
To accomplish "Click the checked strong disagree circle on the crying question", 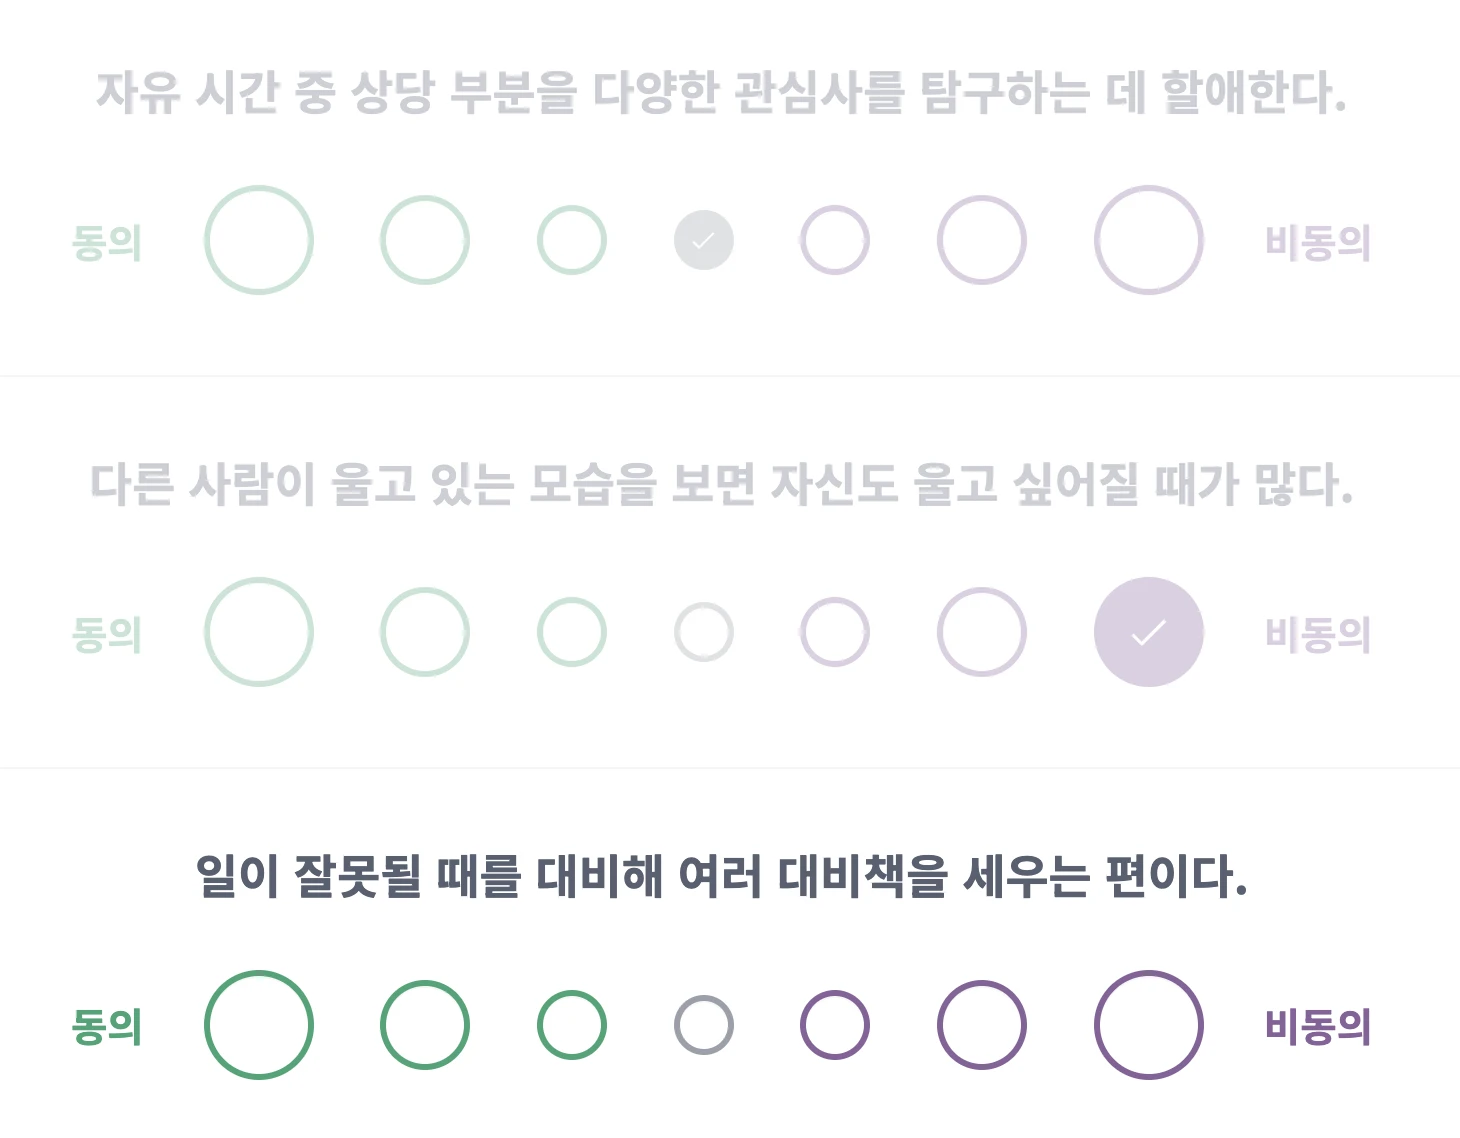I will 1148,632.
